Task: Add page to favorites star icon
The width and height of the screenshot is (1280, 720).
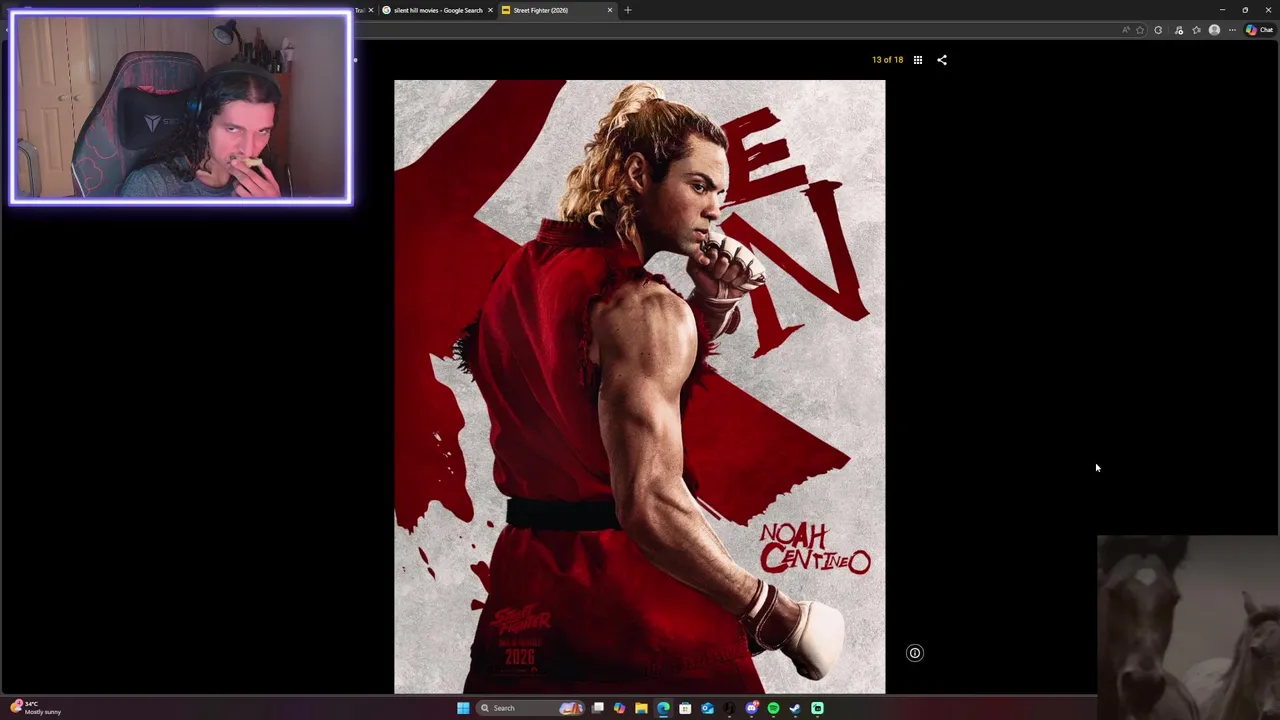Action: coord(1140,30)
